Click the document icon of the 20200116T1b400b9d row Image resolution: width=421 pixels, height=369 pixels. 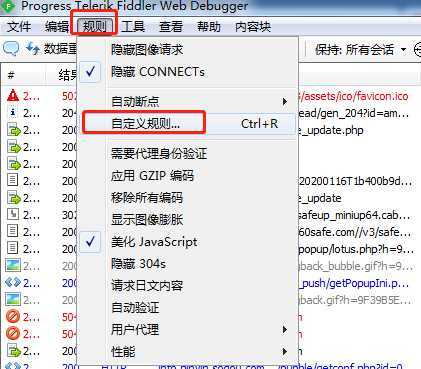(13, 180)
